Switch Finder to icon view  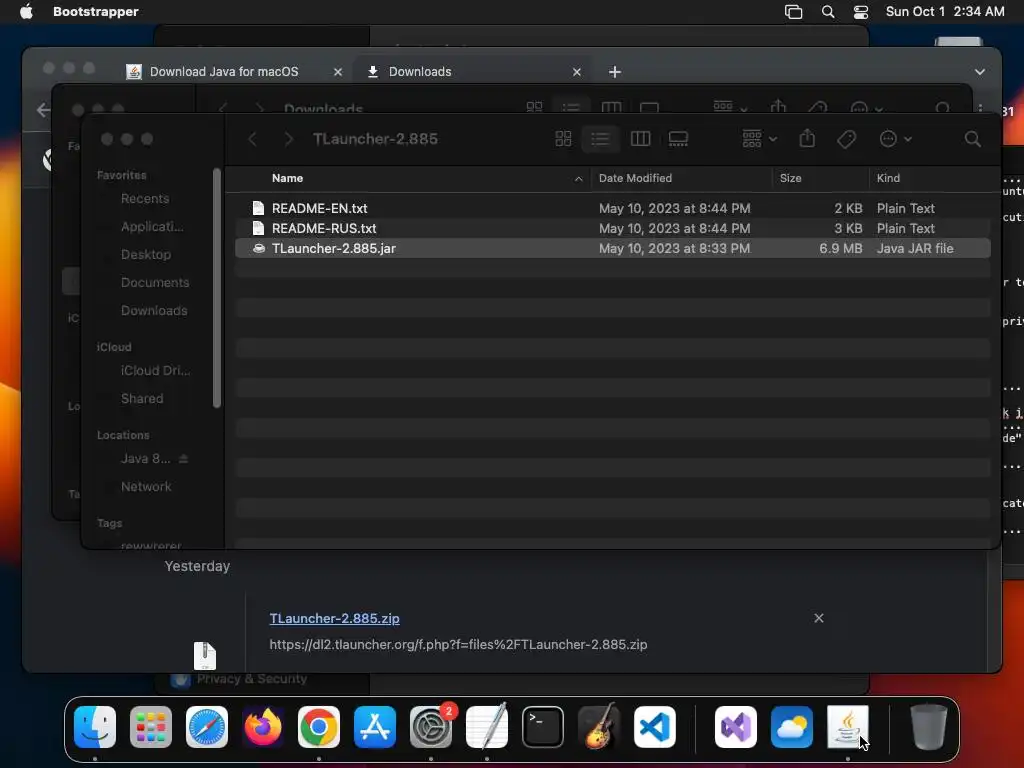[563, 138]
